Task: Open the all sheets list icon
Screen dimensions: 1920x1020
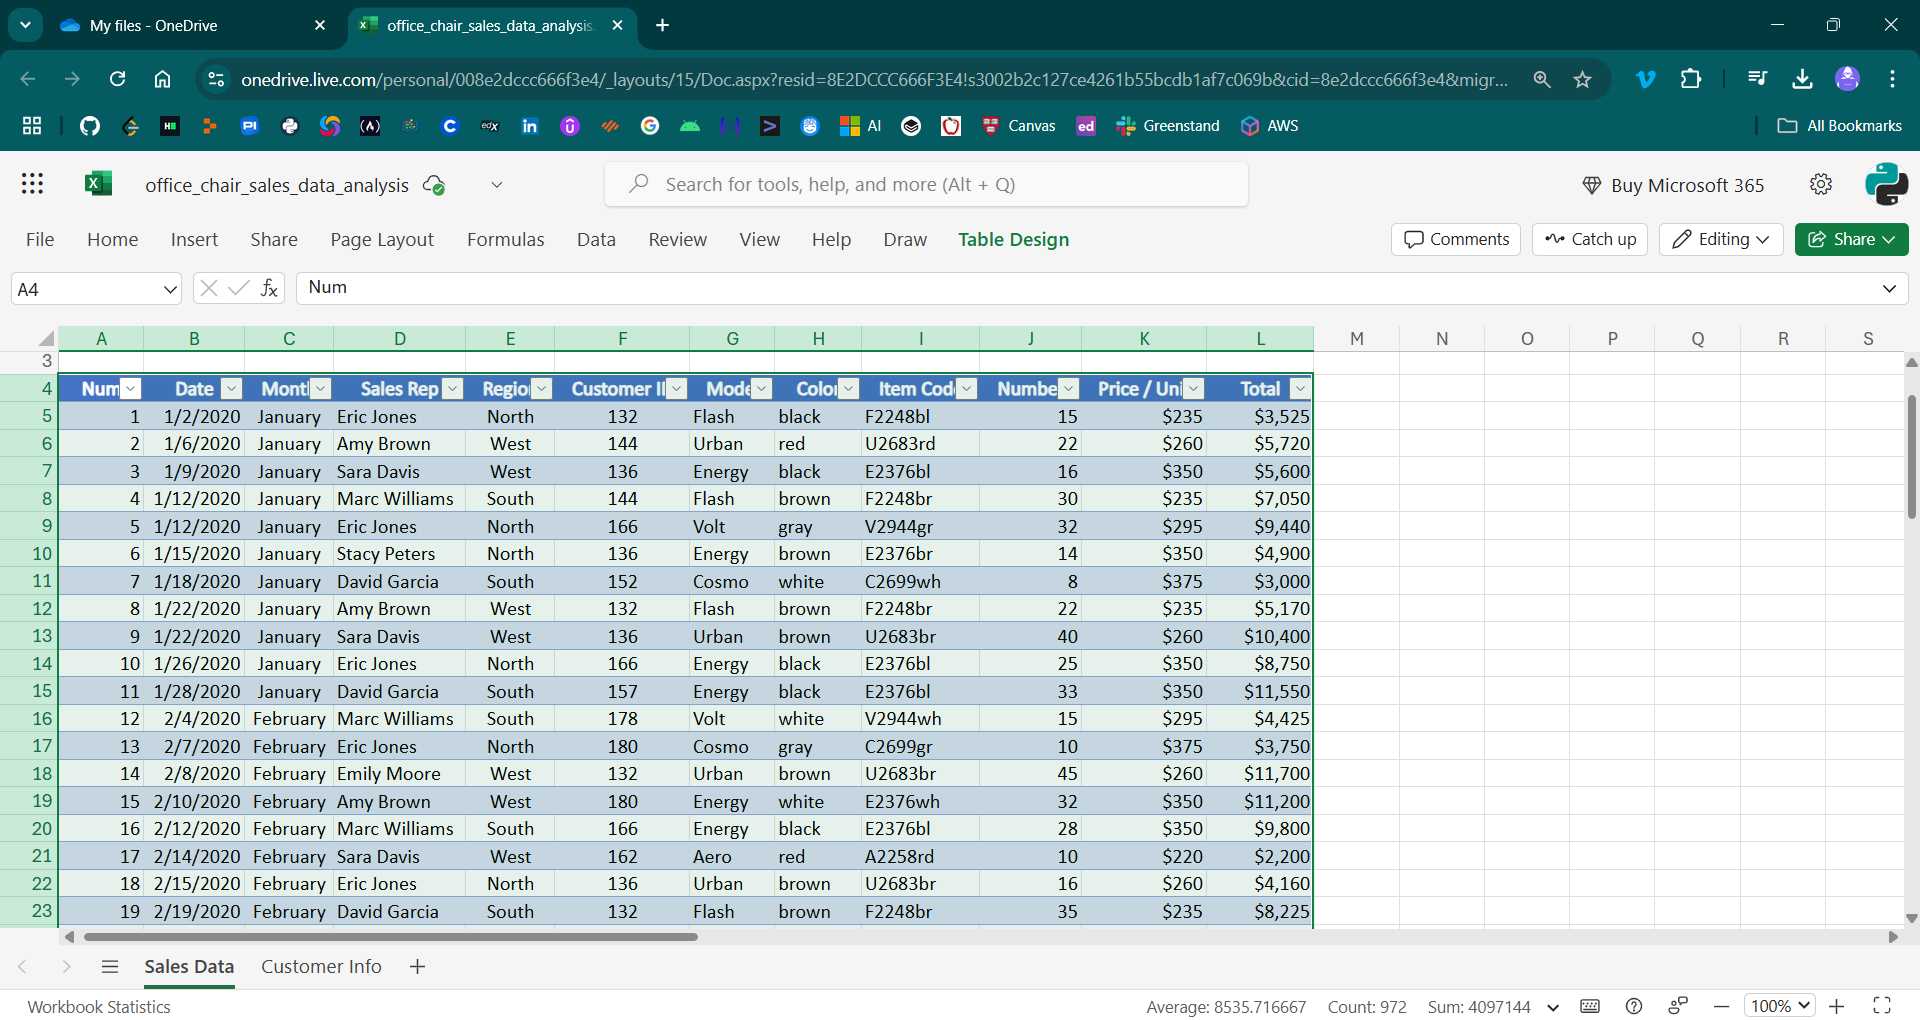Action: (x=110, y=967)
